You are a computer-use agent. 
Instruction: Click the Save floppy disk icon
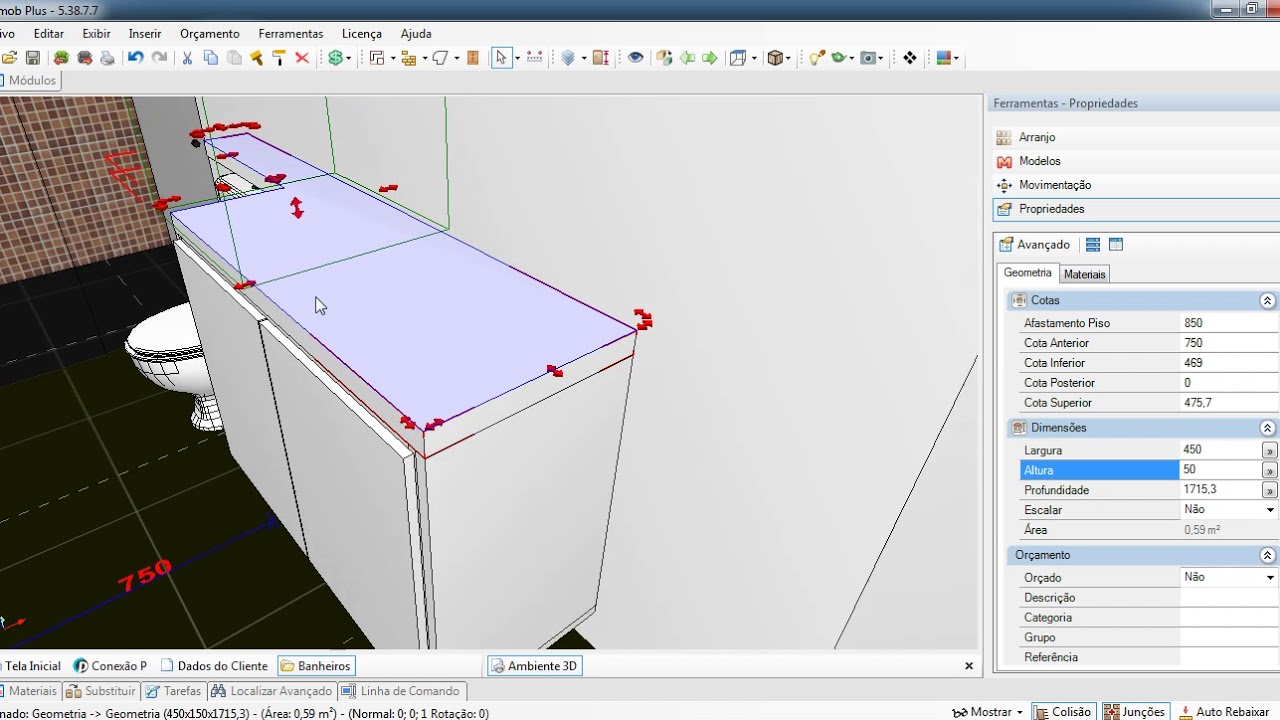pos(33,58)
